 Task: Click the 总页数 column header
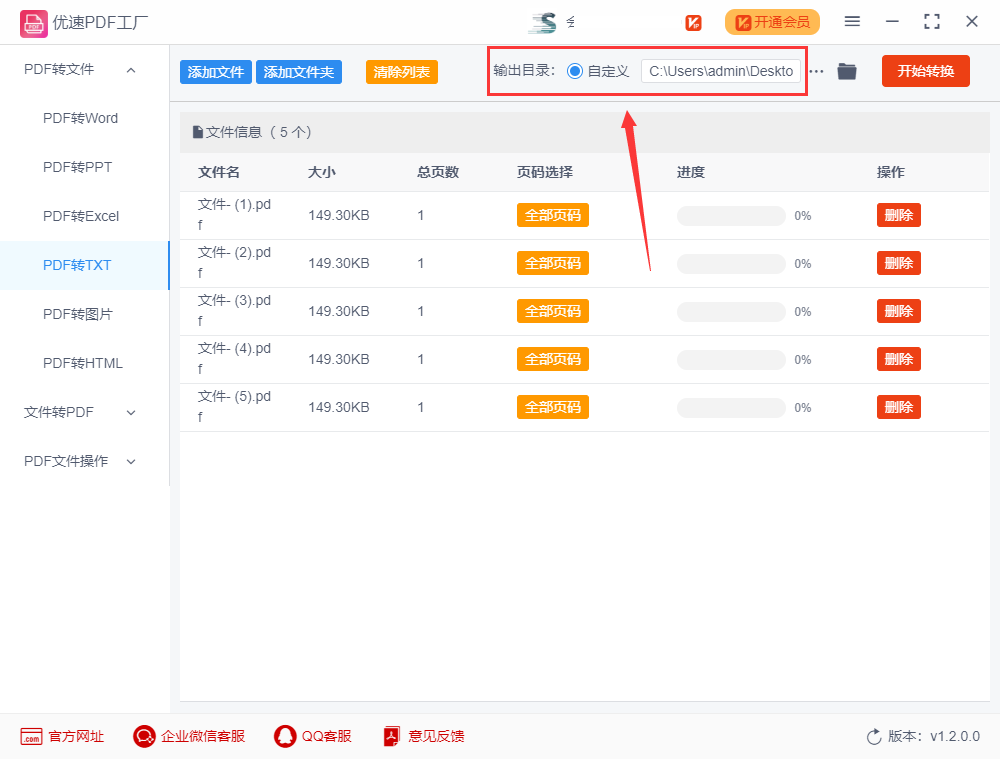pos(438,172)
